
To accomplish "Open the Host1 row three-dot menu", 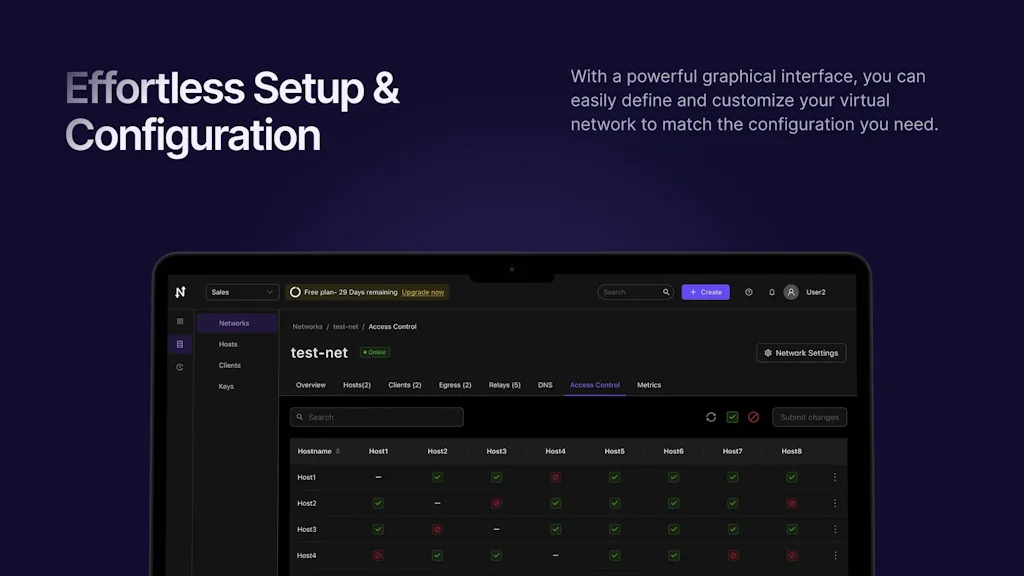I will click(x=835, y=477).
